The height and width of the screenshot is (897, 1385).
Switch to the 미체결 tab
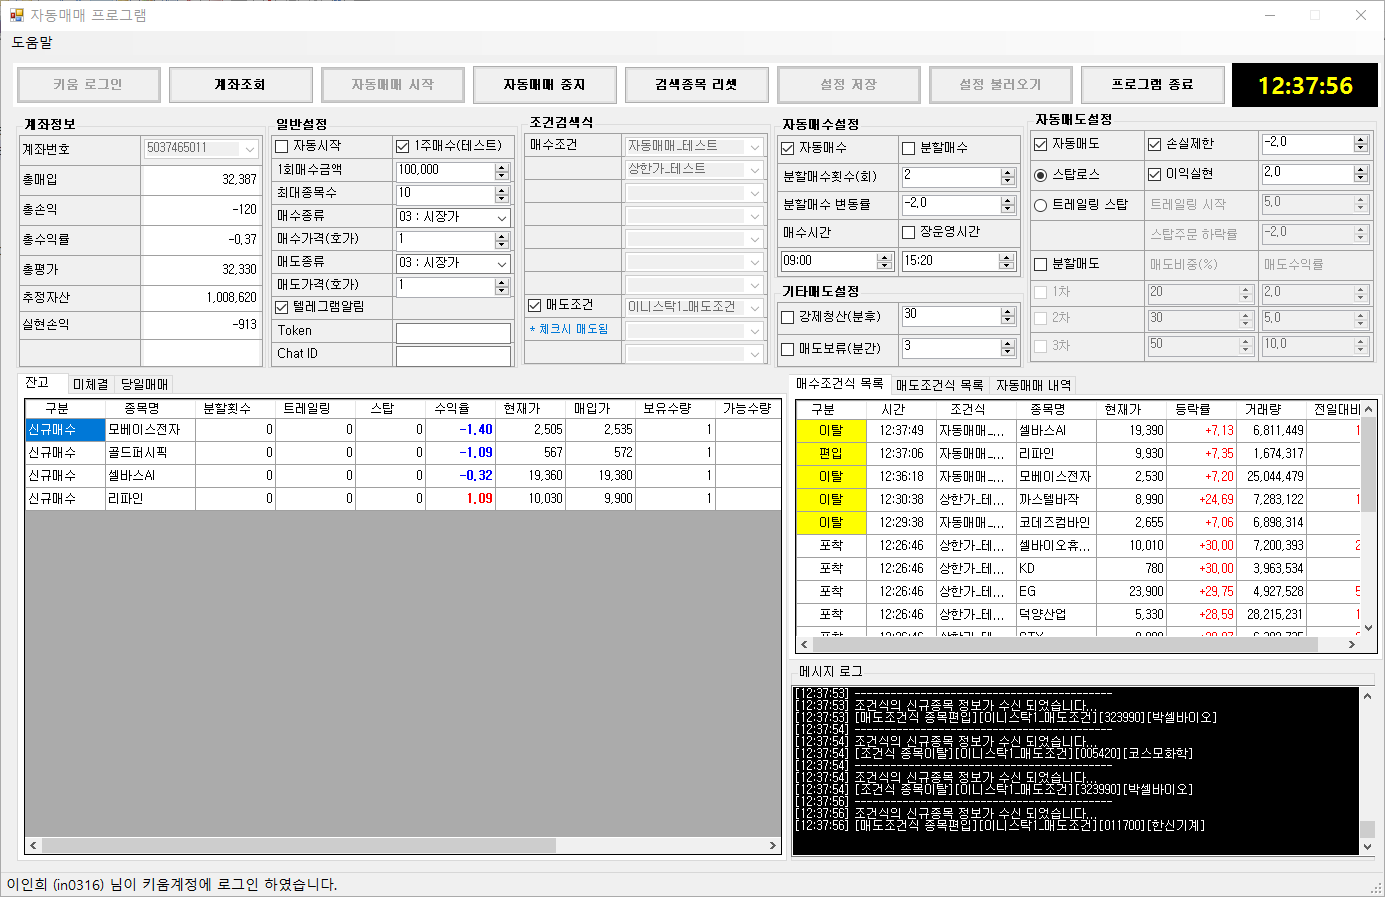pyautogui.click(x=90, y=384)
